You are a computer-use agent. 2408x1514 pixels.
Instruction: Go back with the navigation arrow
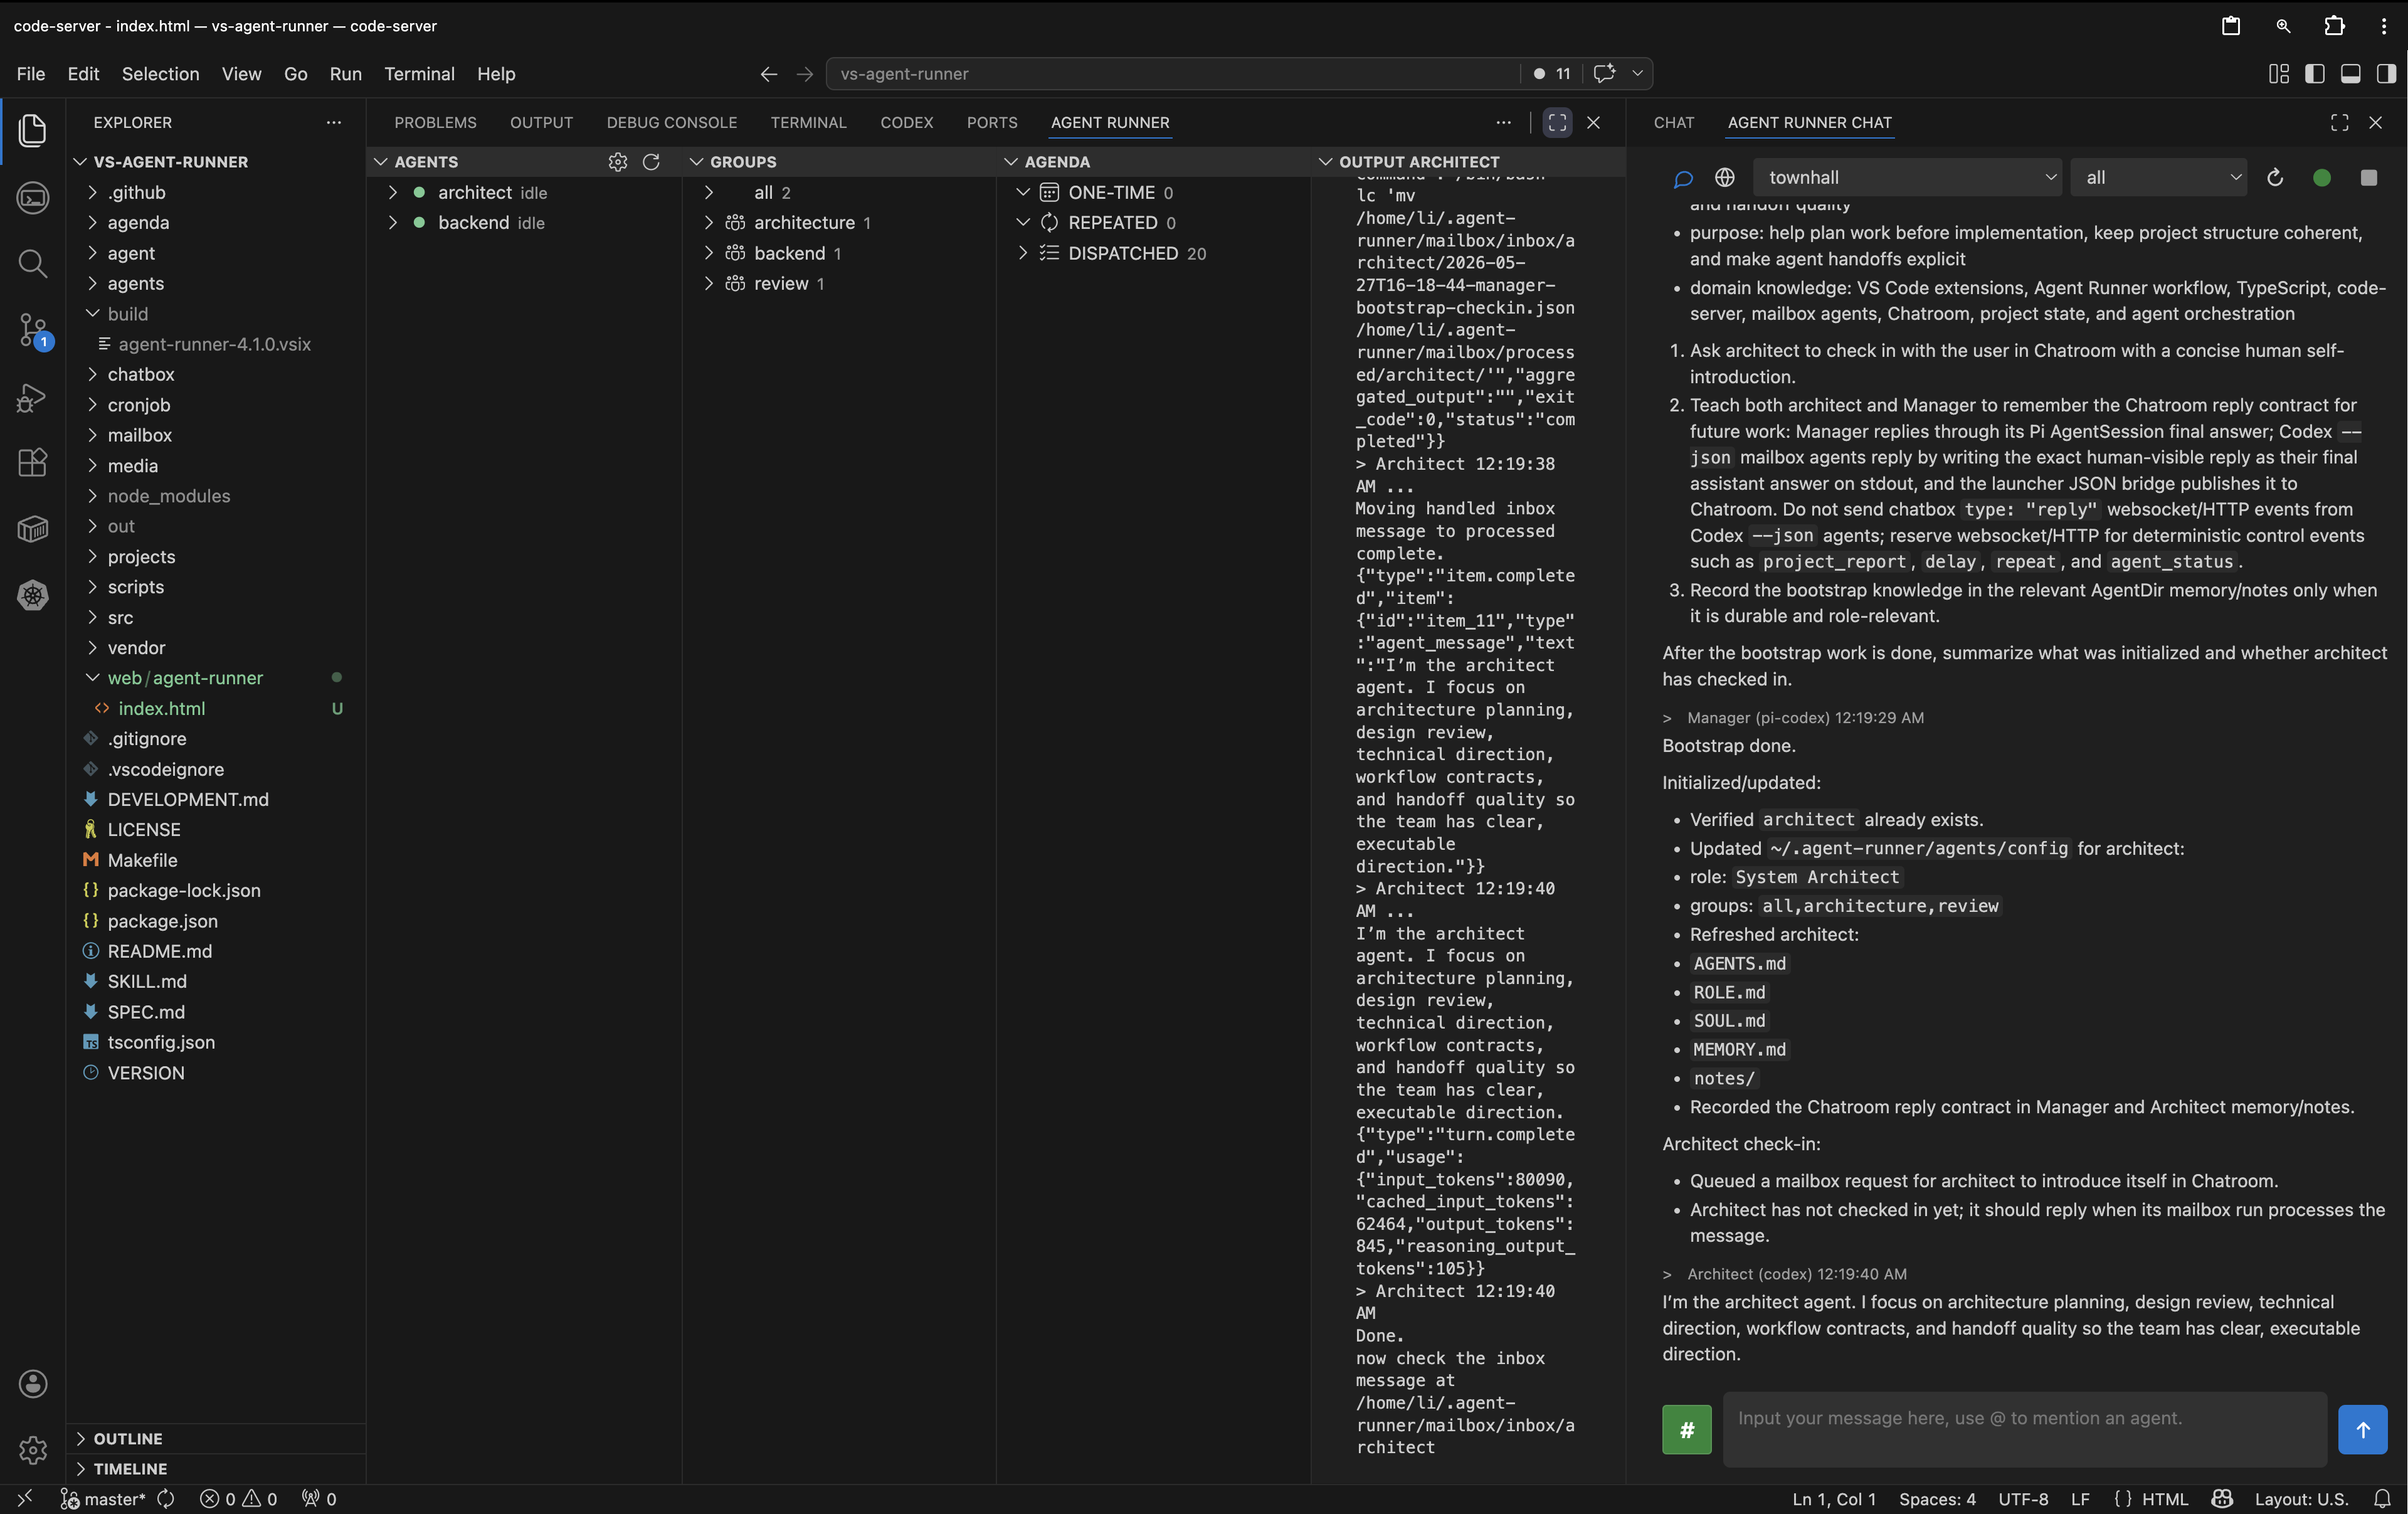[x=768, y=74]
